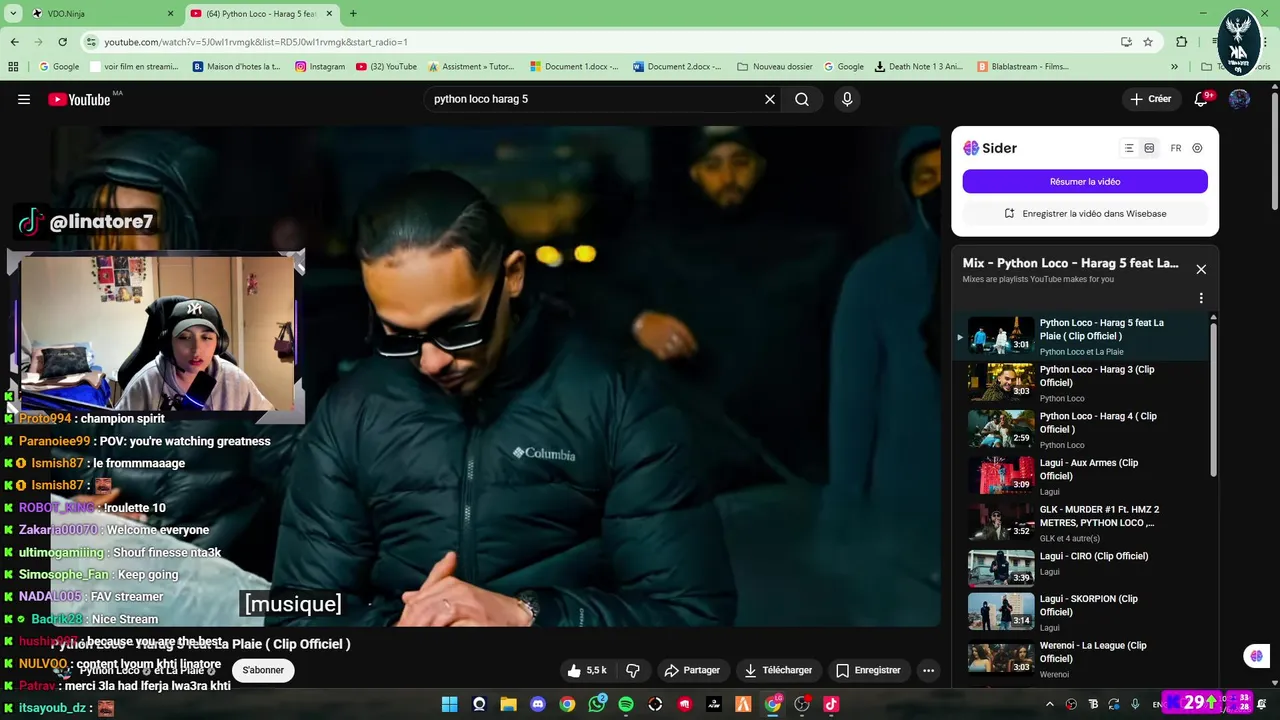This screenshot has height=720, width=1280.
Task: Click Enregistrer la vidéo dans Wisebase
Action: point(1085,213)
